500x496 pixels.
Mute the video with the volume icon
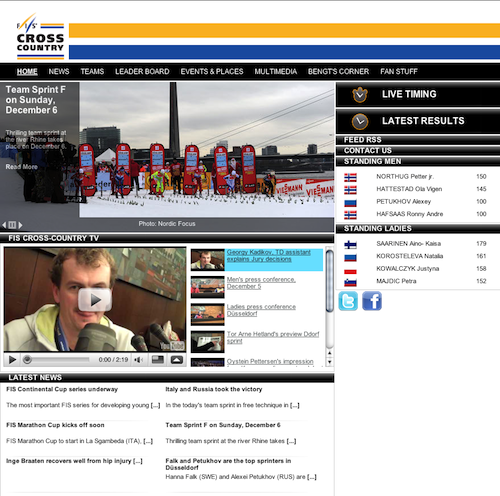(139, 360)
